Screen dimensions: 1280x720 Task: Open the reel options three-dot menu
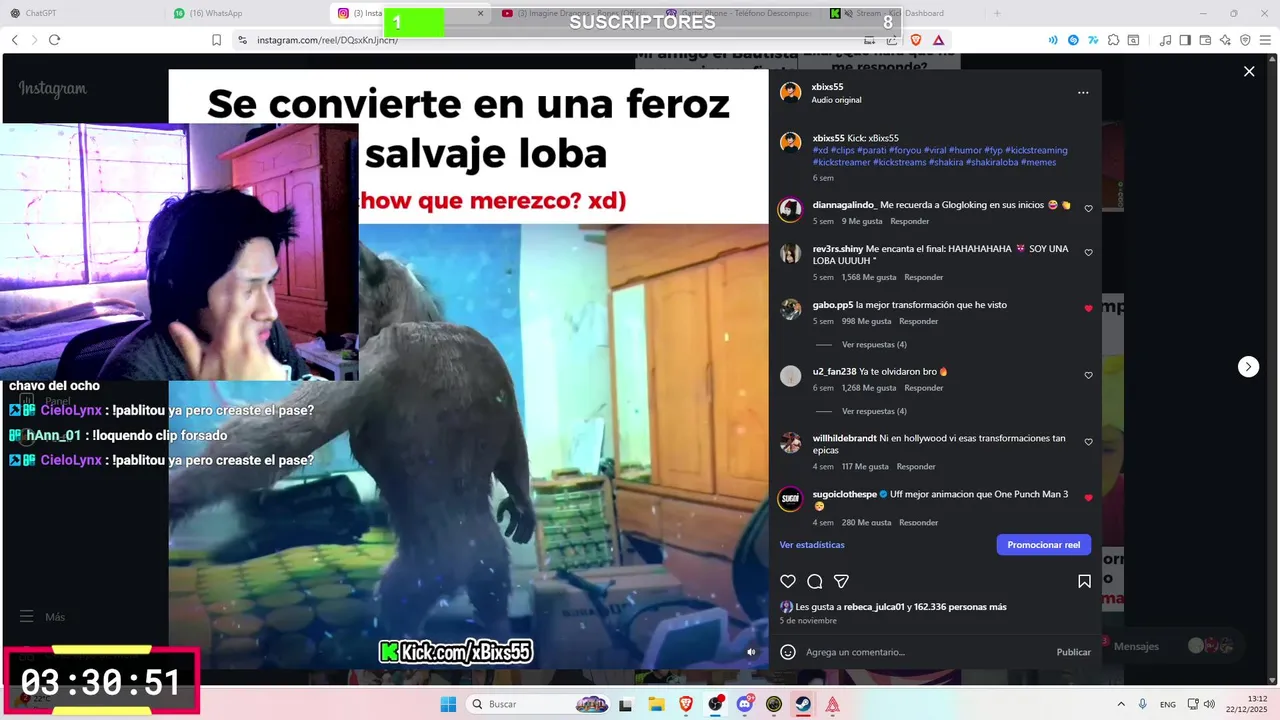pos(1083,92)
